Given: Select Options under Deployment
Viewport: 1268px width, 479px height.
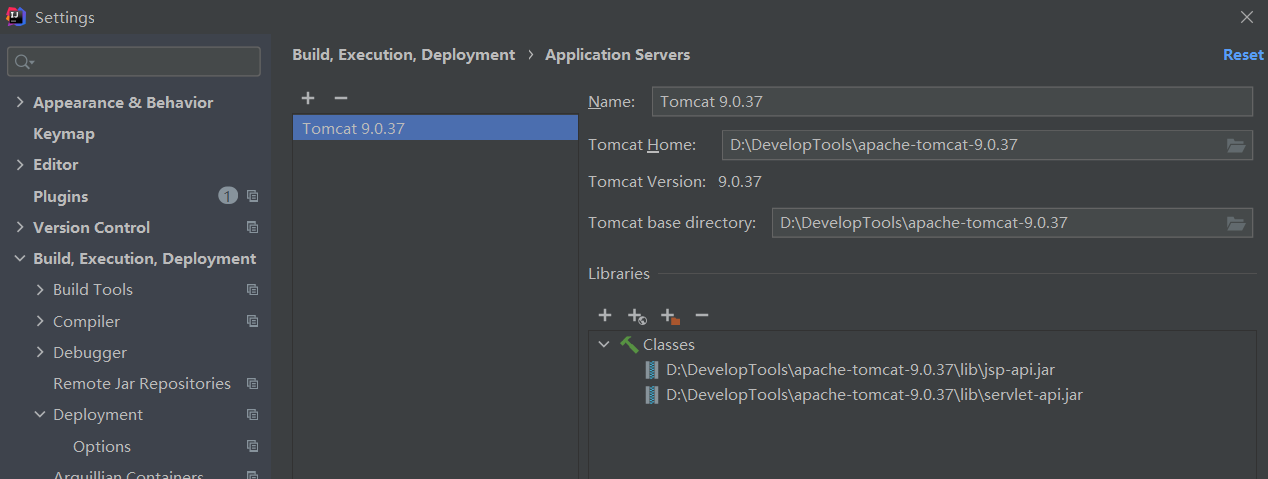Looking at the screenshot, I should [102, 447].
